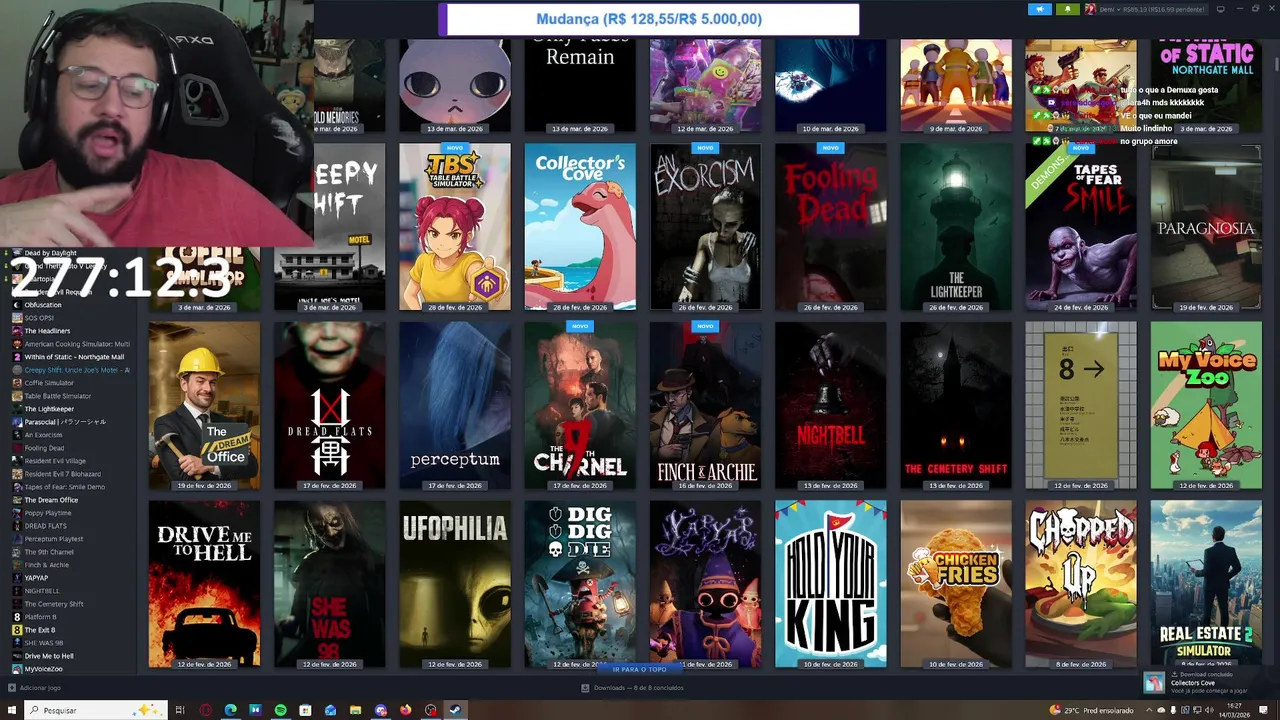The height and width of the screenshot is (720, 1280).
Task: Open the Downloads status at the bottom
Action: tap(632, 688)
